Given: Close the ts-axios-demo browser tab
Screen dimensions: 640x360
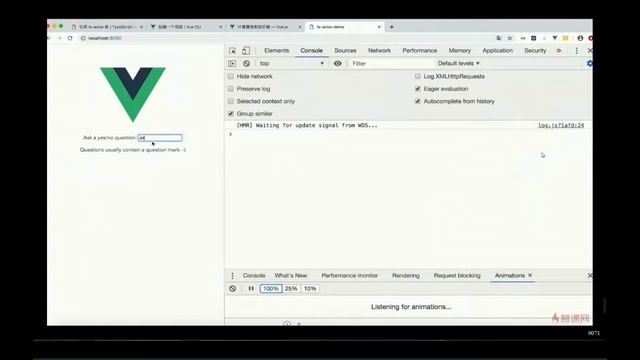Looking at the screenshot, I should [x=379, y=27].
